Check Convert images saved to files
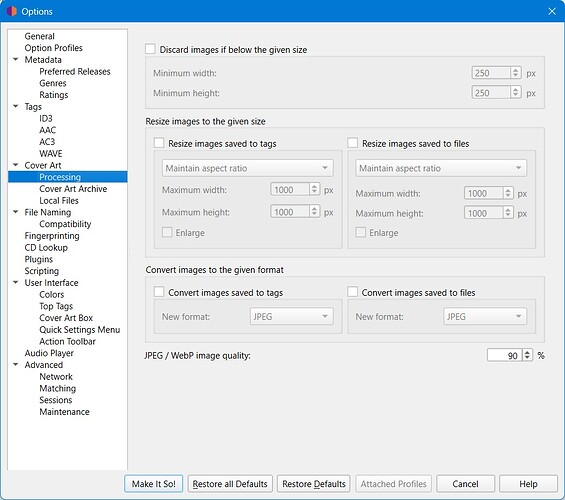The height and width of the screenshot is (500, 565). [352, 292]
